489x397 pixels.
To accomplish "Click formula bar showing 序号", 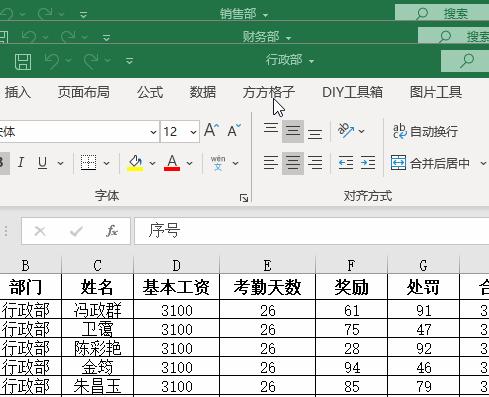I will (x=311, y=231).
